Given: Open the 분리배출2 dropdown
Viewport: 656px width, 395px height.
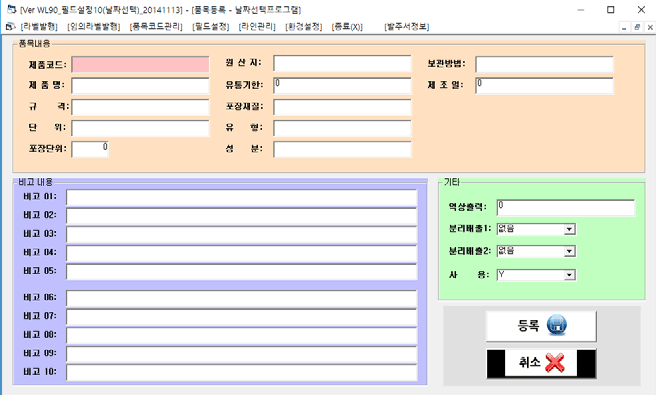Looking at the screenshot, I should pos(569,251).
